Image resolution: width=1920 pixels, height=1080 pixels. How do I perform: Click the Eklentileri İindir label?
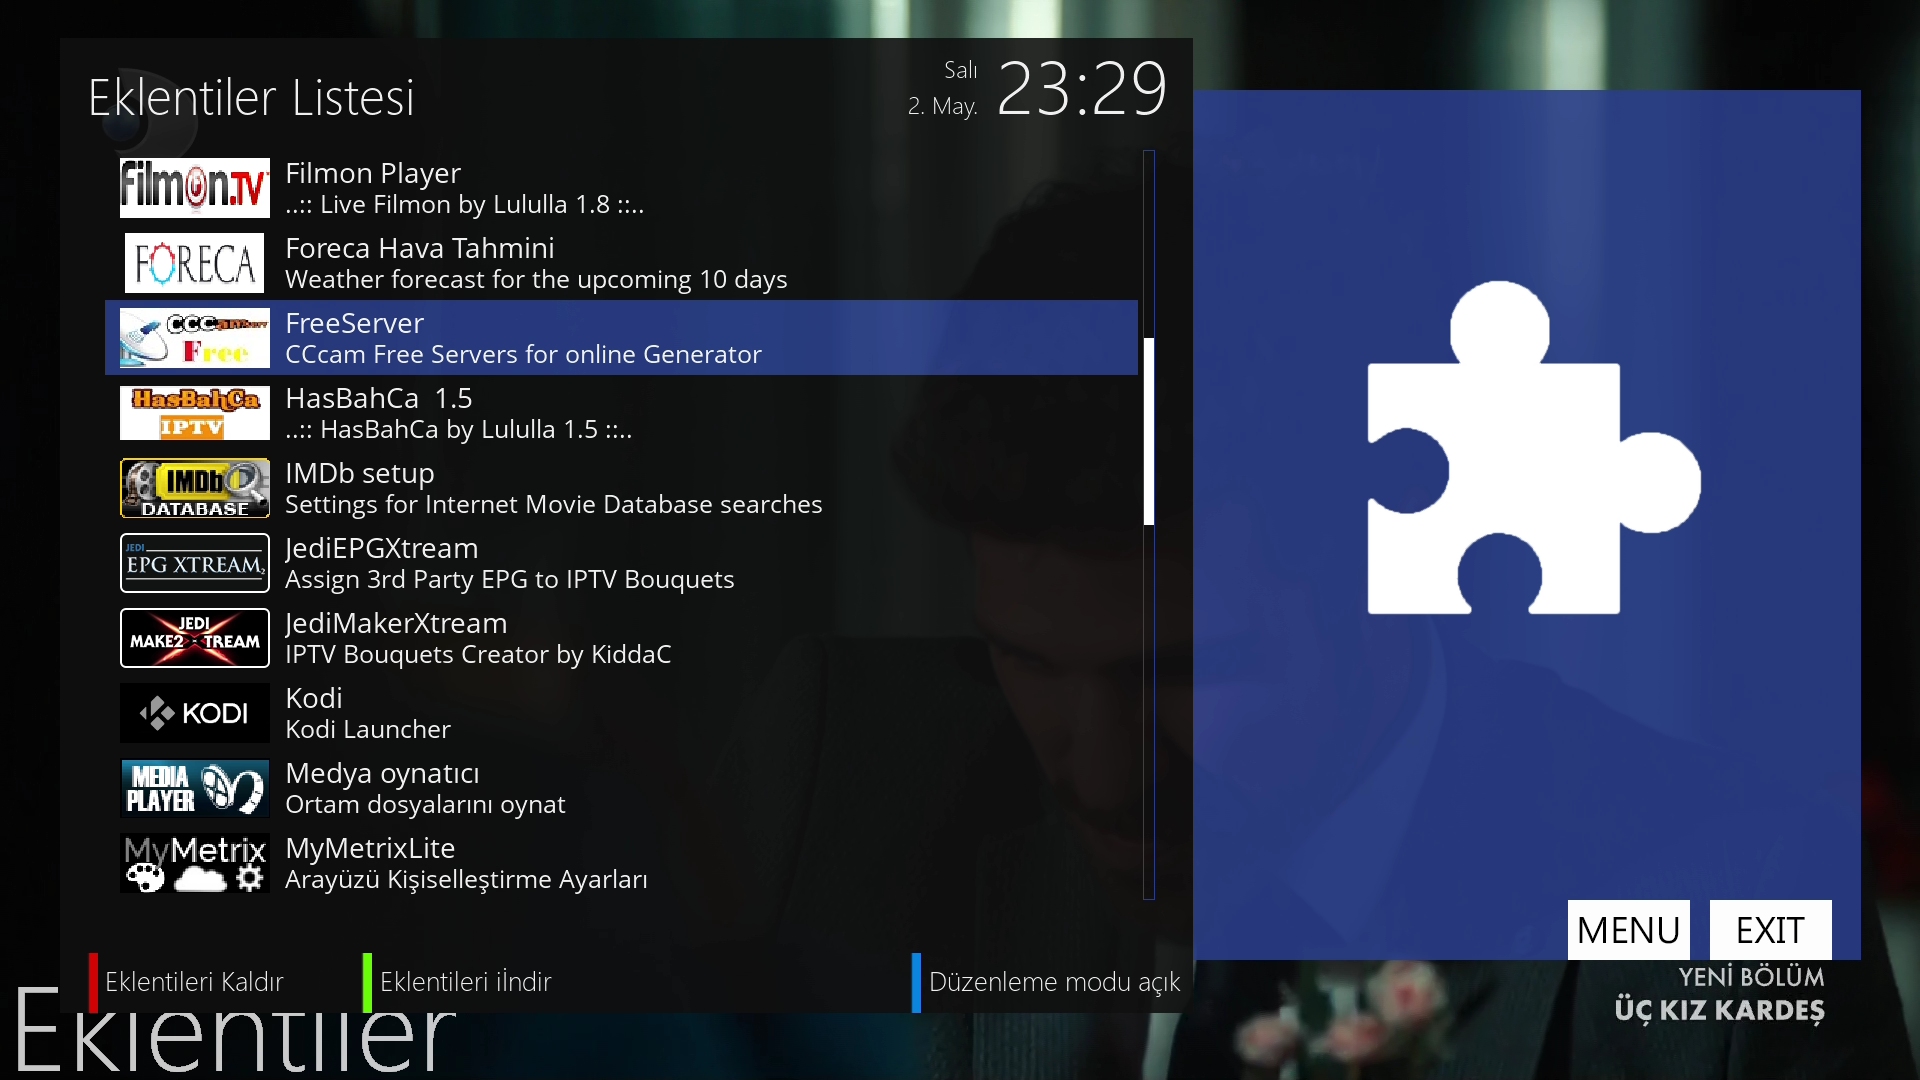[465, 982]
